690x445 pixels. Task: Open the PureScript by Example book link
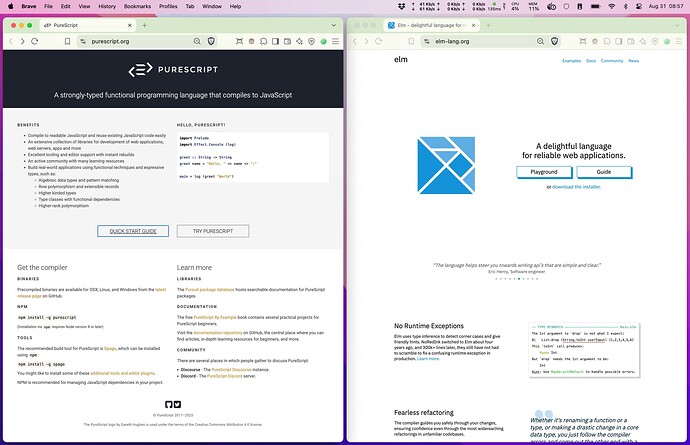coord(215,317)
